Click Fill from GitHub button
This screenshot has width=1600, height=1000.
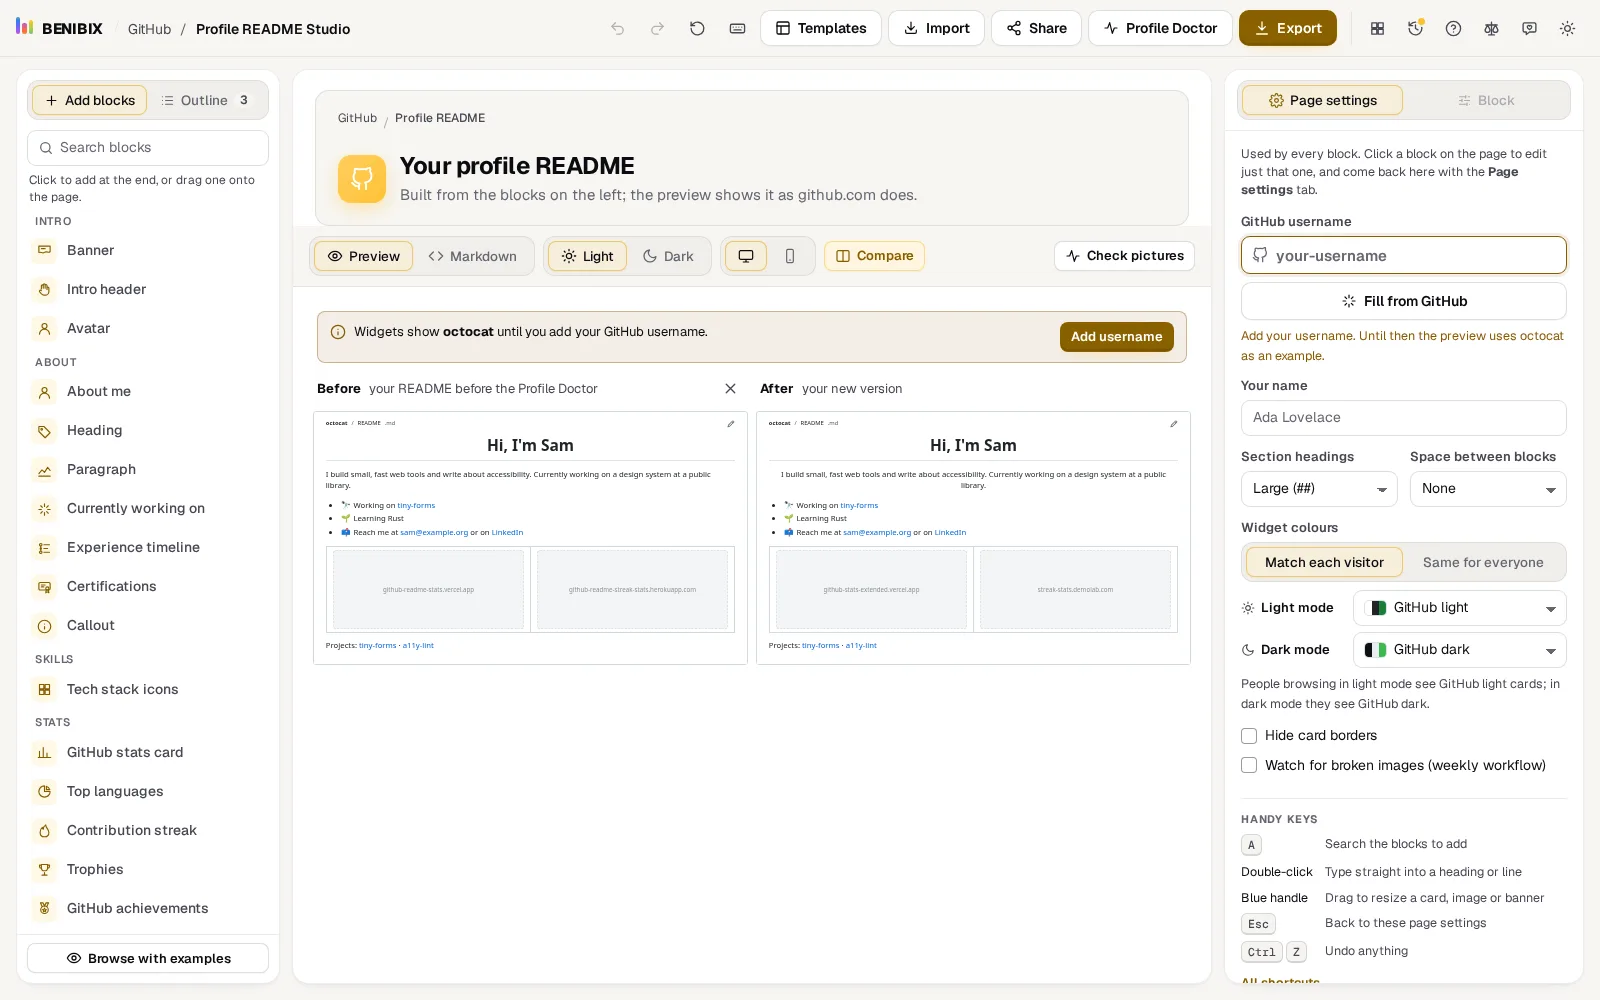click(x=1404, y=301)
